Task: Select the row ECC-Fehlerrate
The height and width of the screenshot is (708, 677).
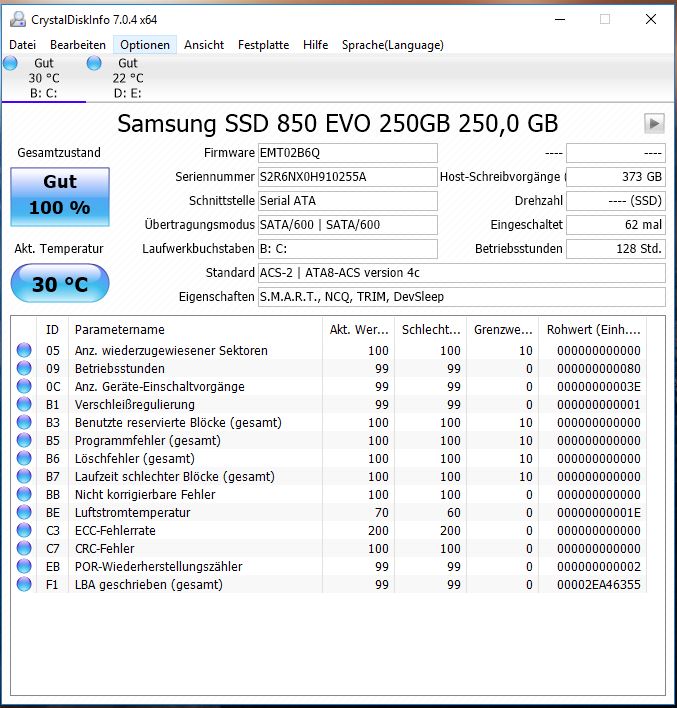Action: tap(329, 531)
